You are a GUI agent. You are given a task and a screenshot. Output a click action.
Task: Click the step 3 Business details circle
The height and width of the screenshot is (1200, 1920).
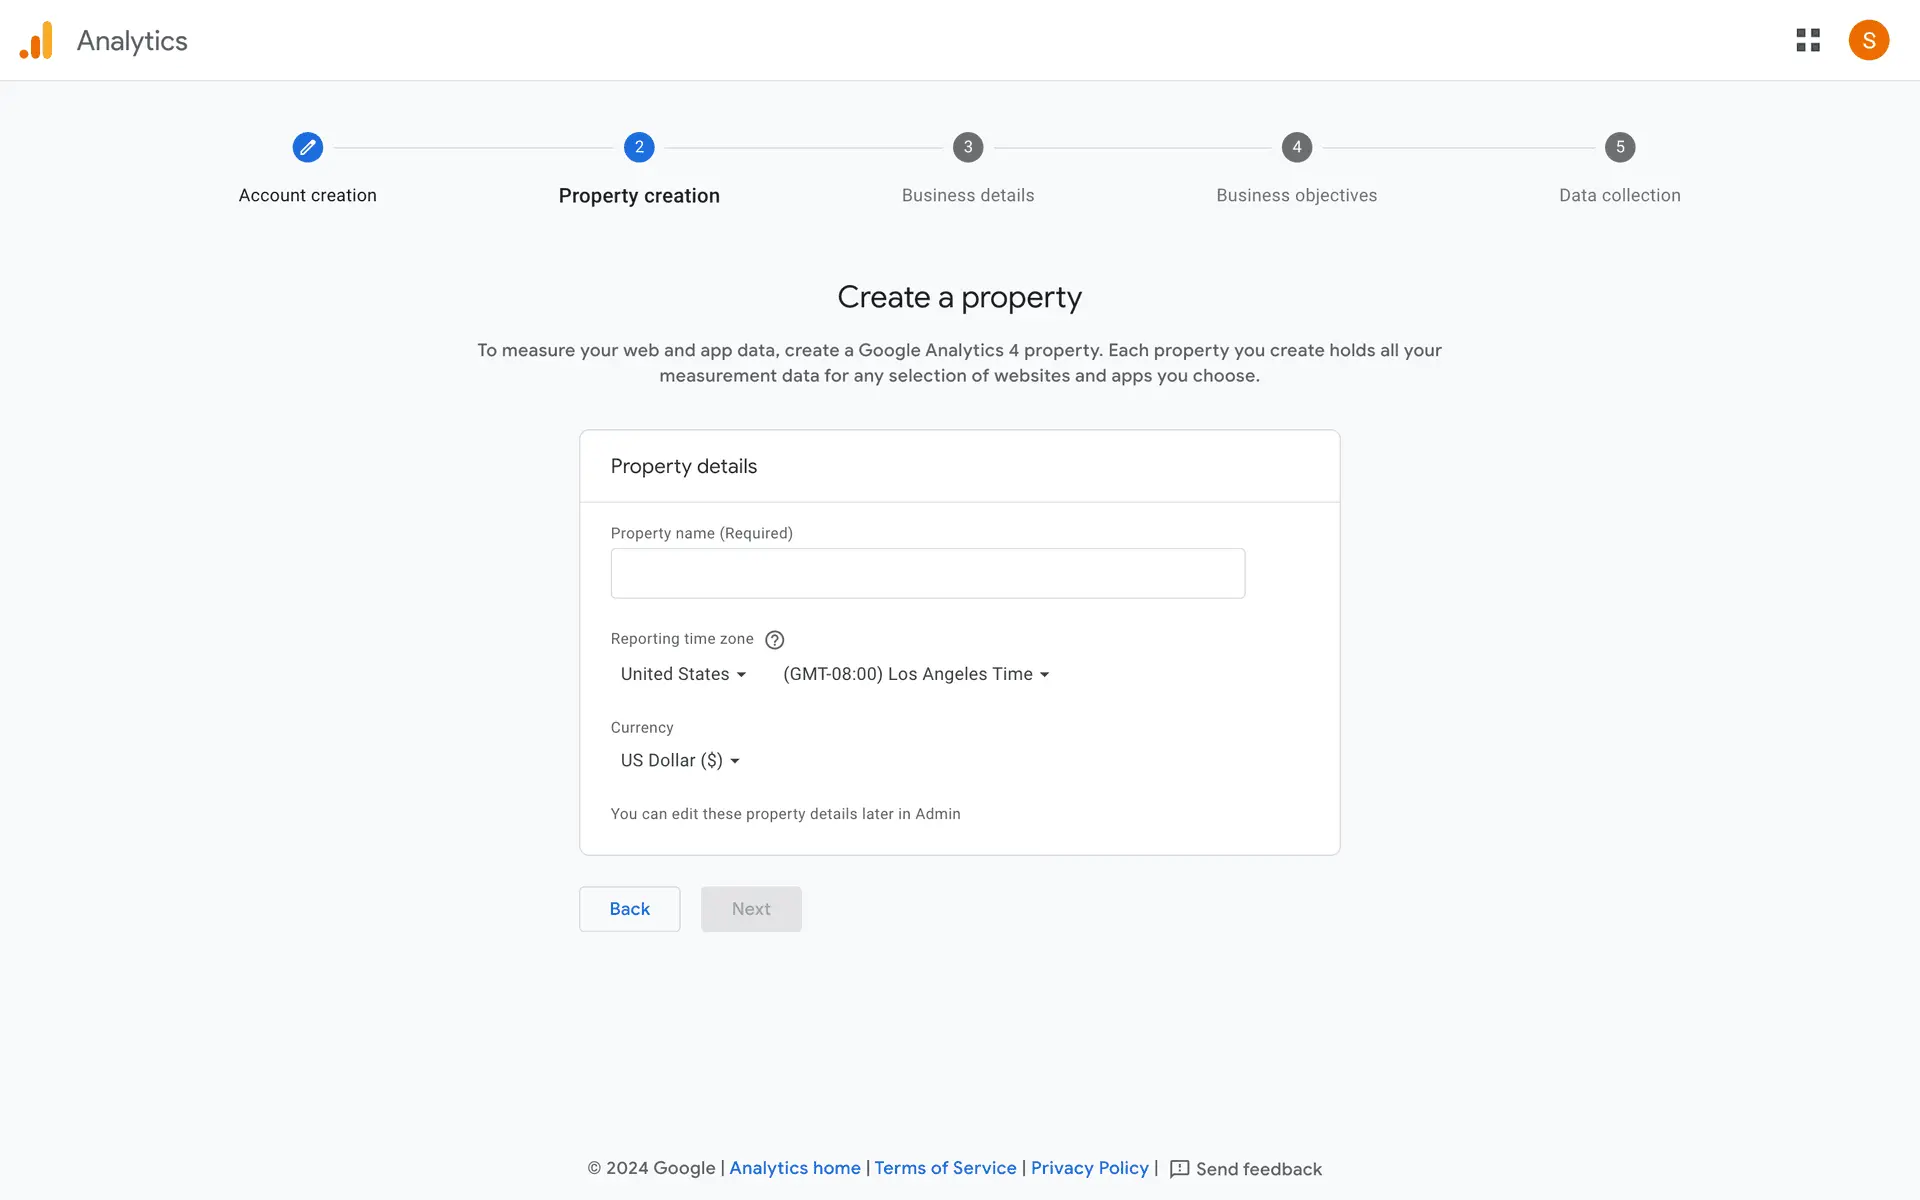coord(967,147)
